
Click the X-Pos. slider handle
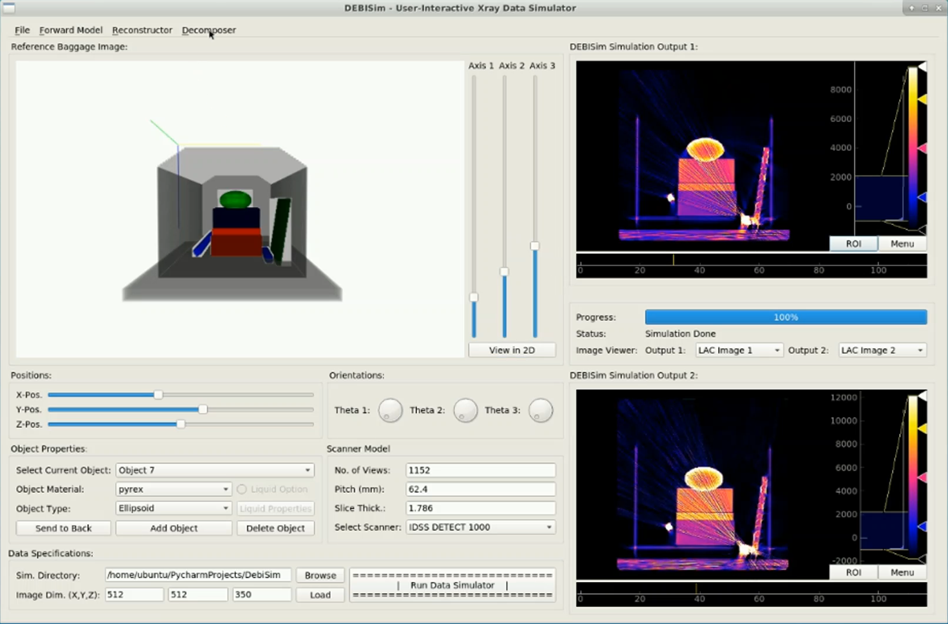coord(158,395)
